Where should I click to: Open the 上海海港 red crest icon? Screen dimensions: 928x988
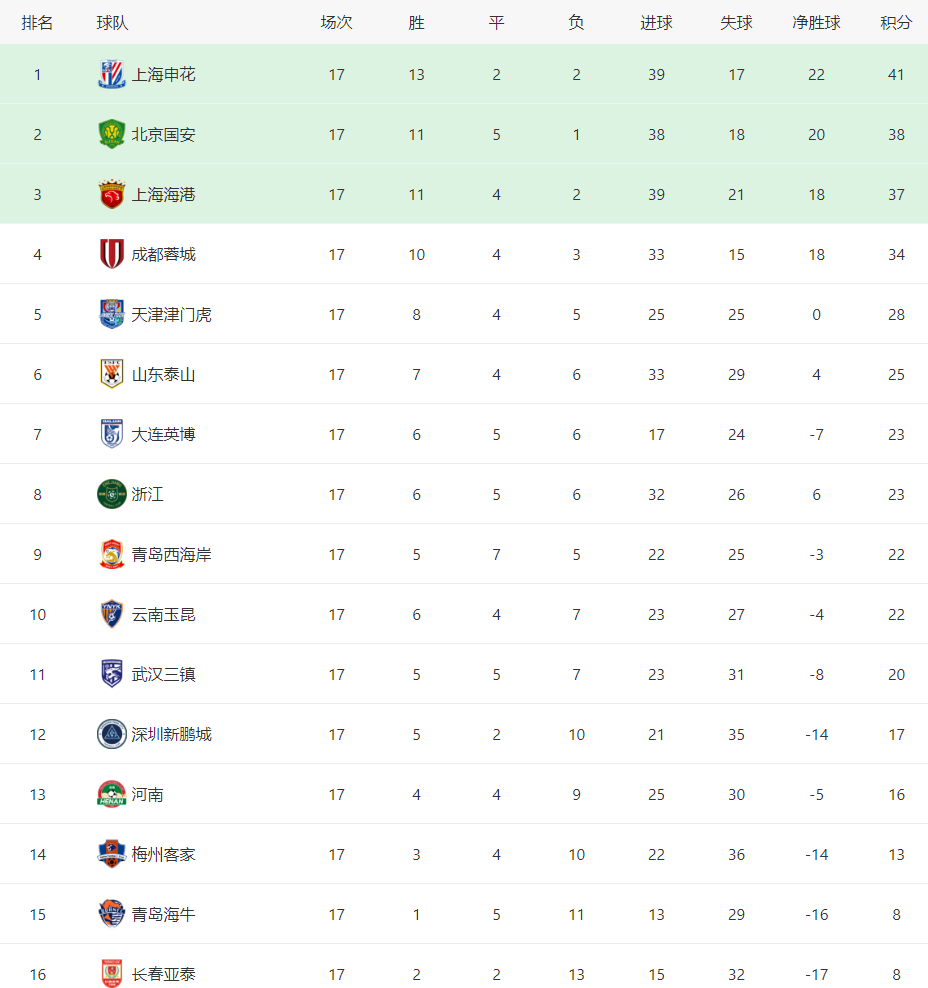(112, 194)
